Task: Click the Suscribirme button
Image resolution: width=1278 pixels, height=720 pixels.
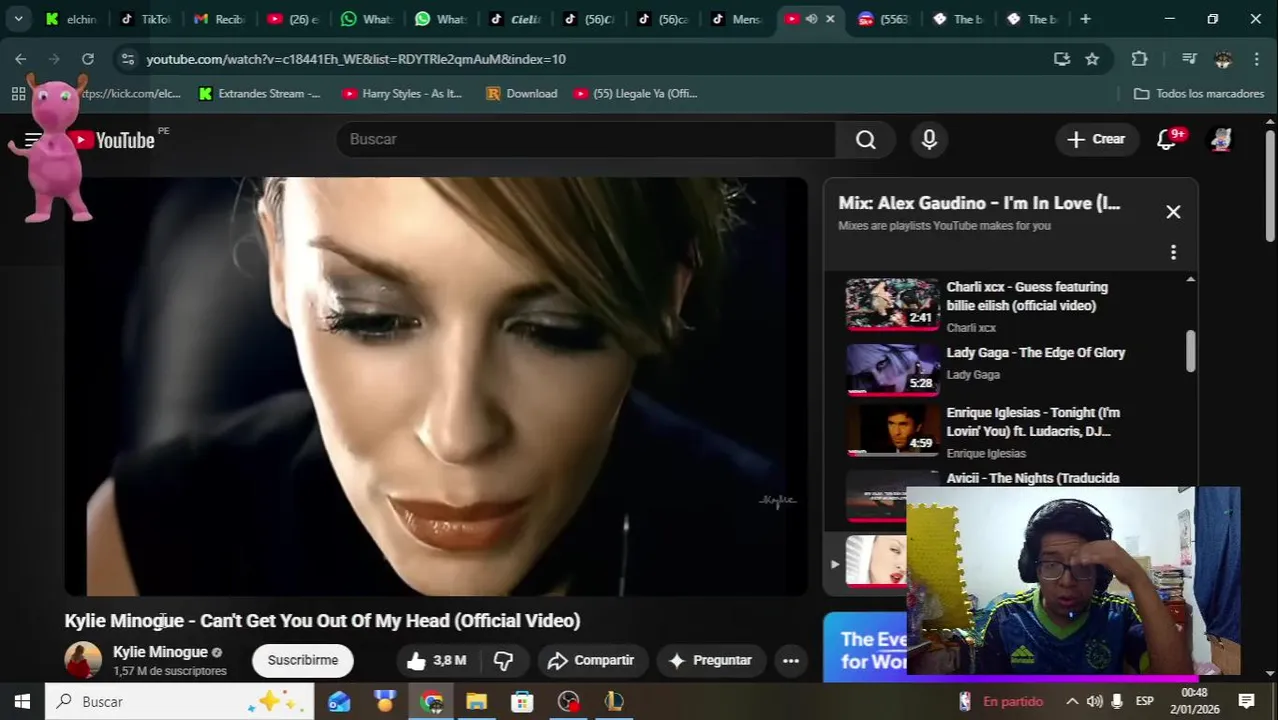Action: (x=303, y=660)
